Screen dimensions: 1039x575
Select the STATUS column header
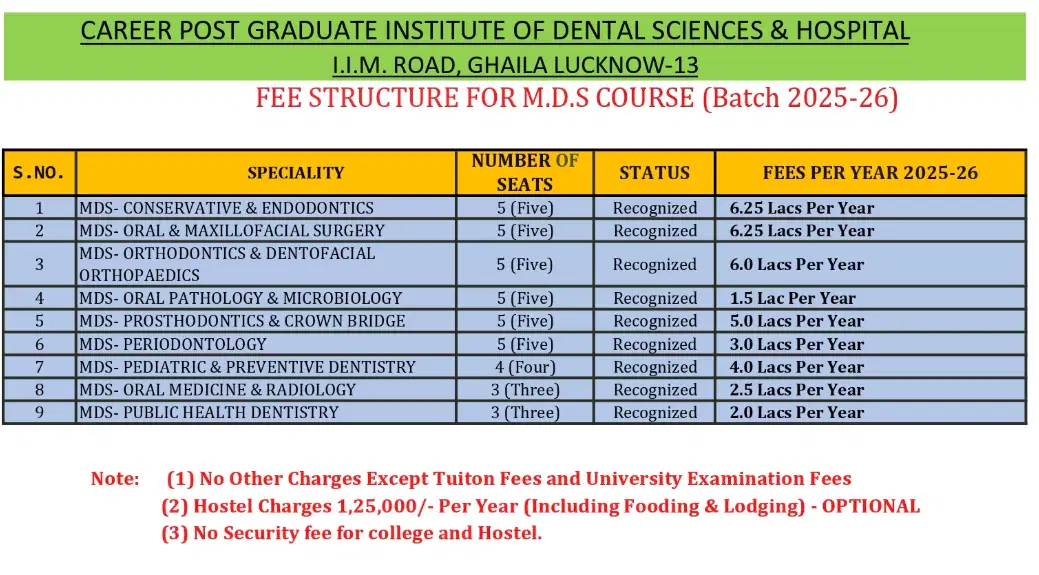tap(654, 173)
